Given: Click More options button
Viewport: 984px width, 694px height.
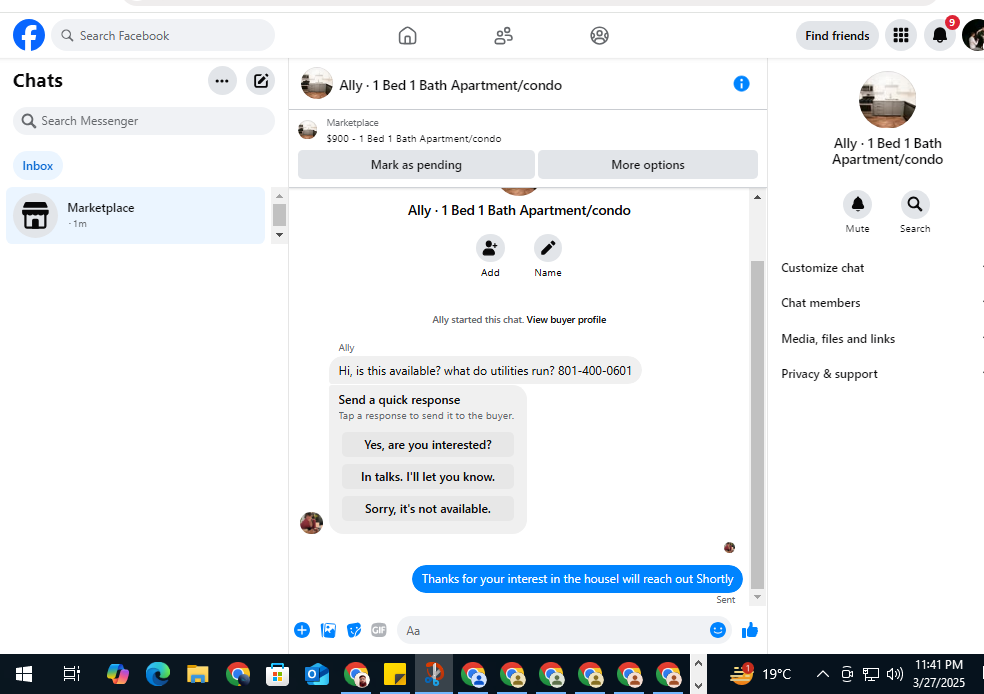Looking at the screenshot, I should pyautogui.click(x=648, y=165).
